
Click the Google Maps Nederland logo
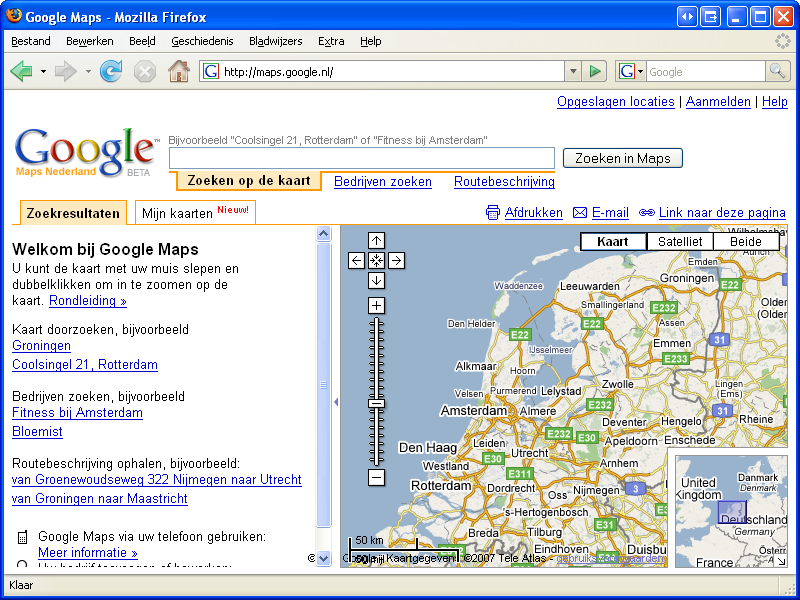(x=85, y=152)
